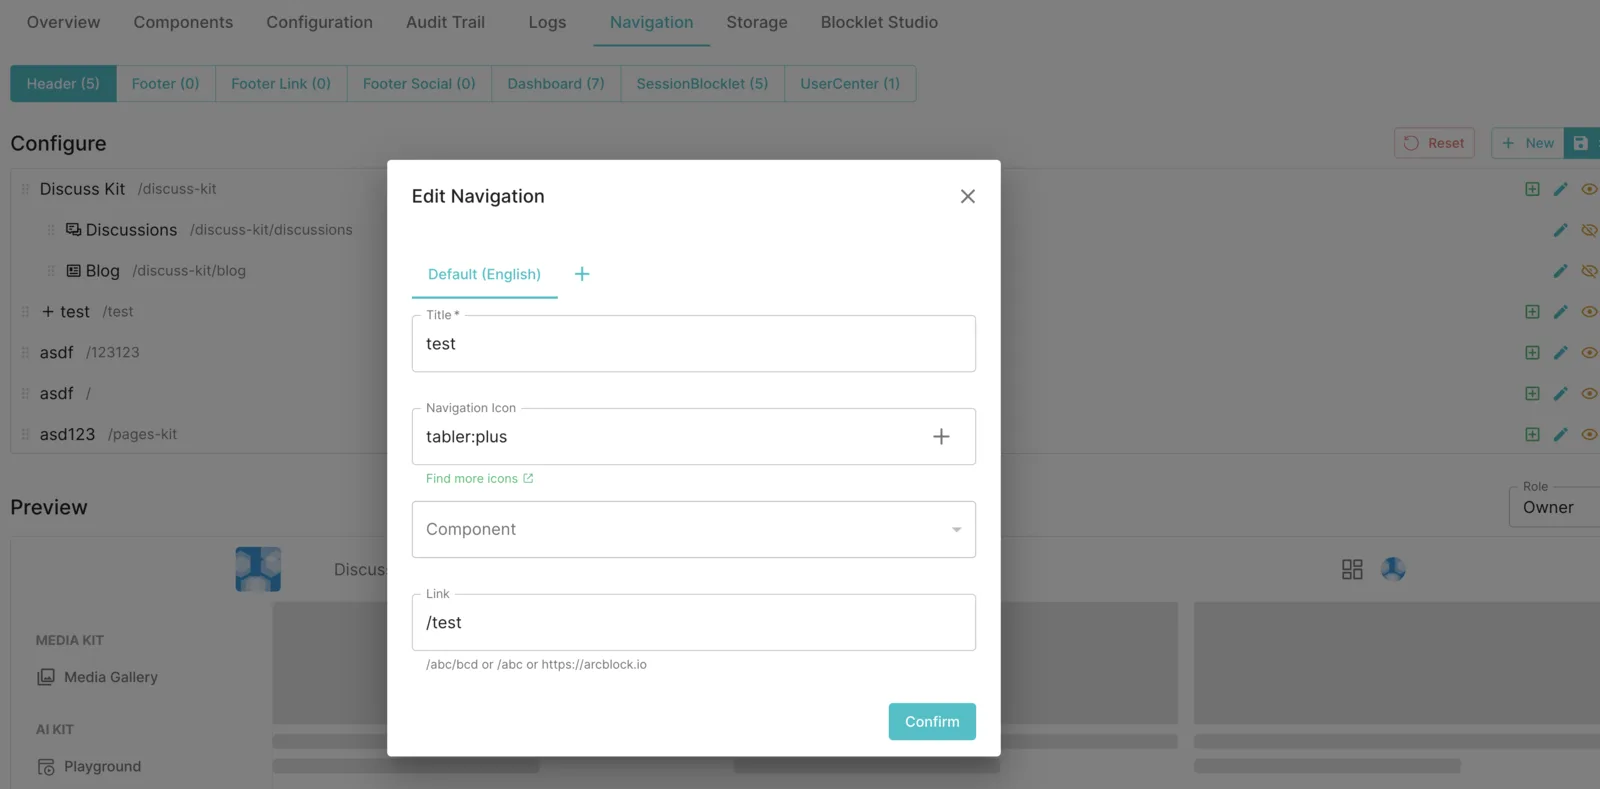Toggle visibility of Discuss Kit row
The width and height of the screenshot is (1600, 789).
(1589, 189)
